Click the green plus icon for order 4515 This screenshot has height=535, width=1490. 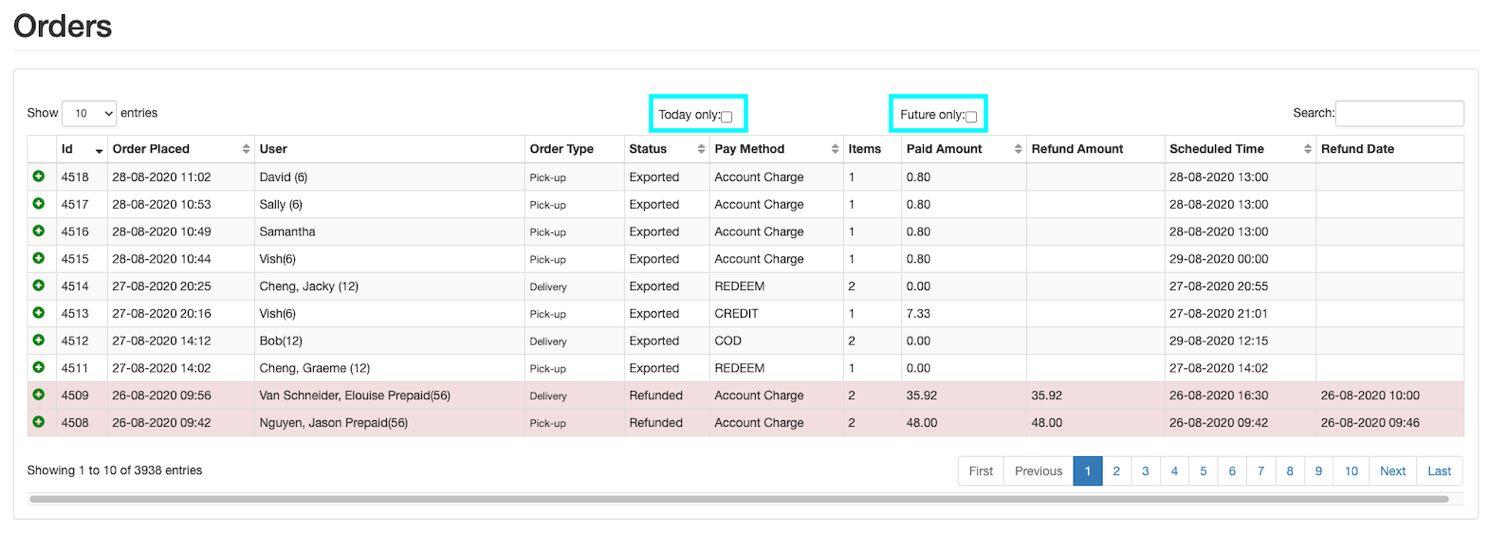point(38,258)
